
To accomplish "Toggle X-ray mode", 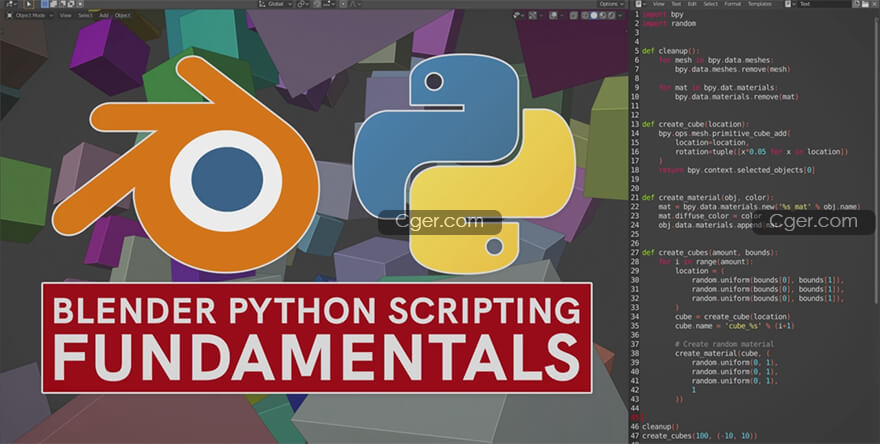I will tap(573, 15).
